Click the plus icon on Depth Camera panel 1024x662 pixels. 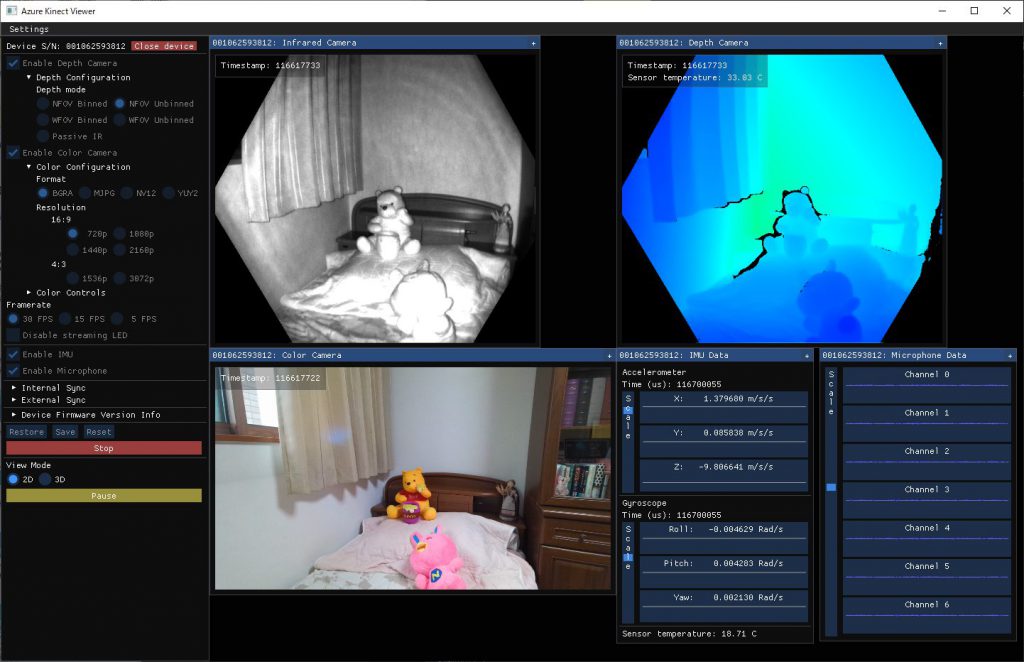click(x=940, y=43)
